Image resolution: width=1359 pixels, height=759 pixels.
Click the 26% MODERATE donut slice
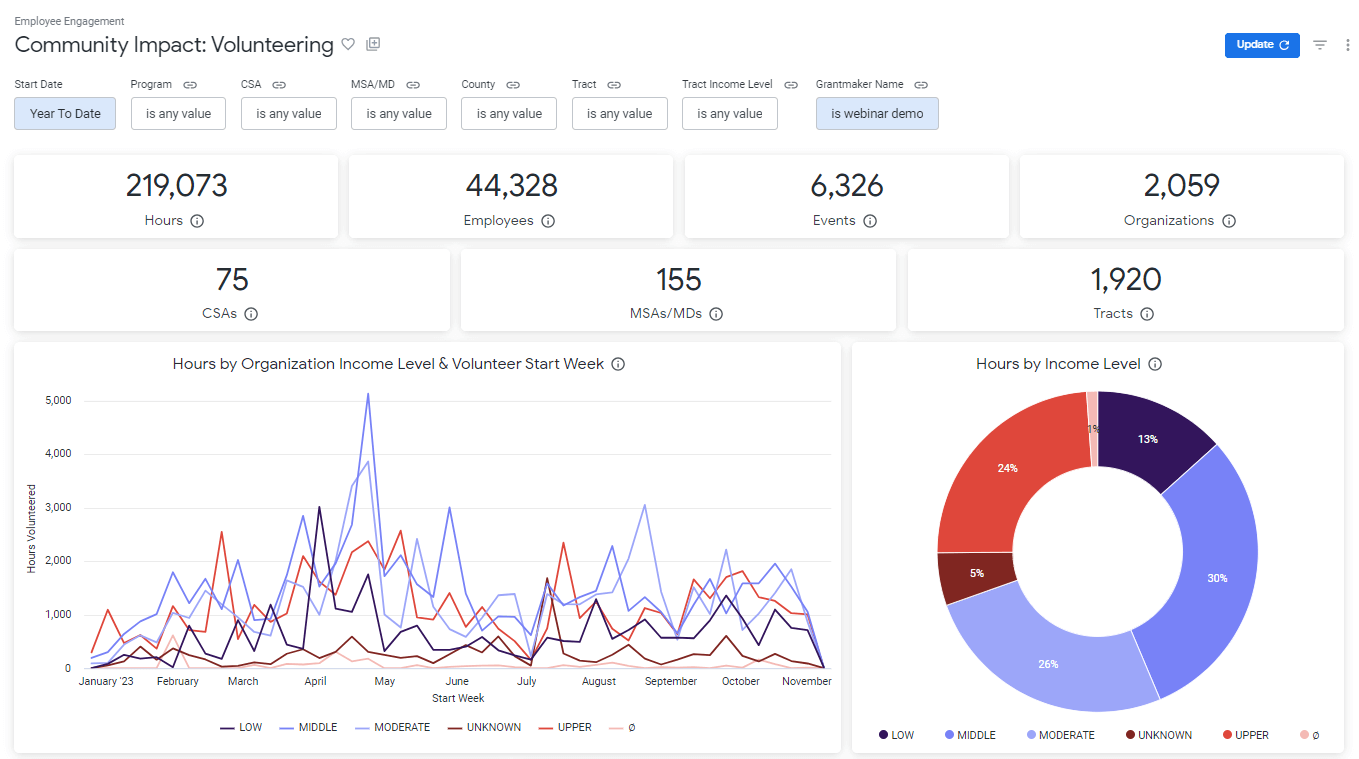1048,664
